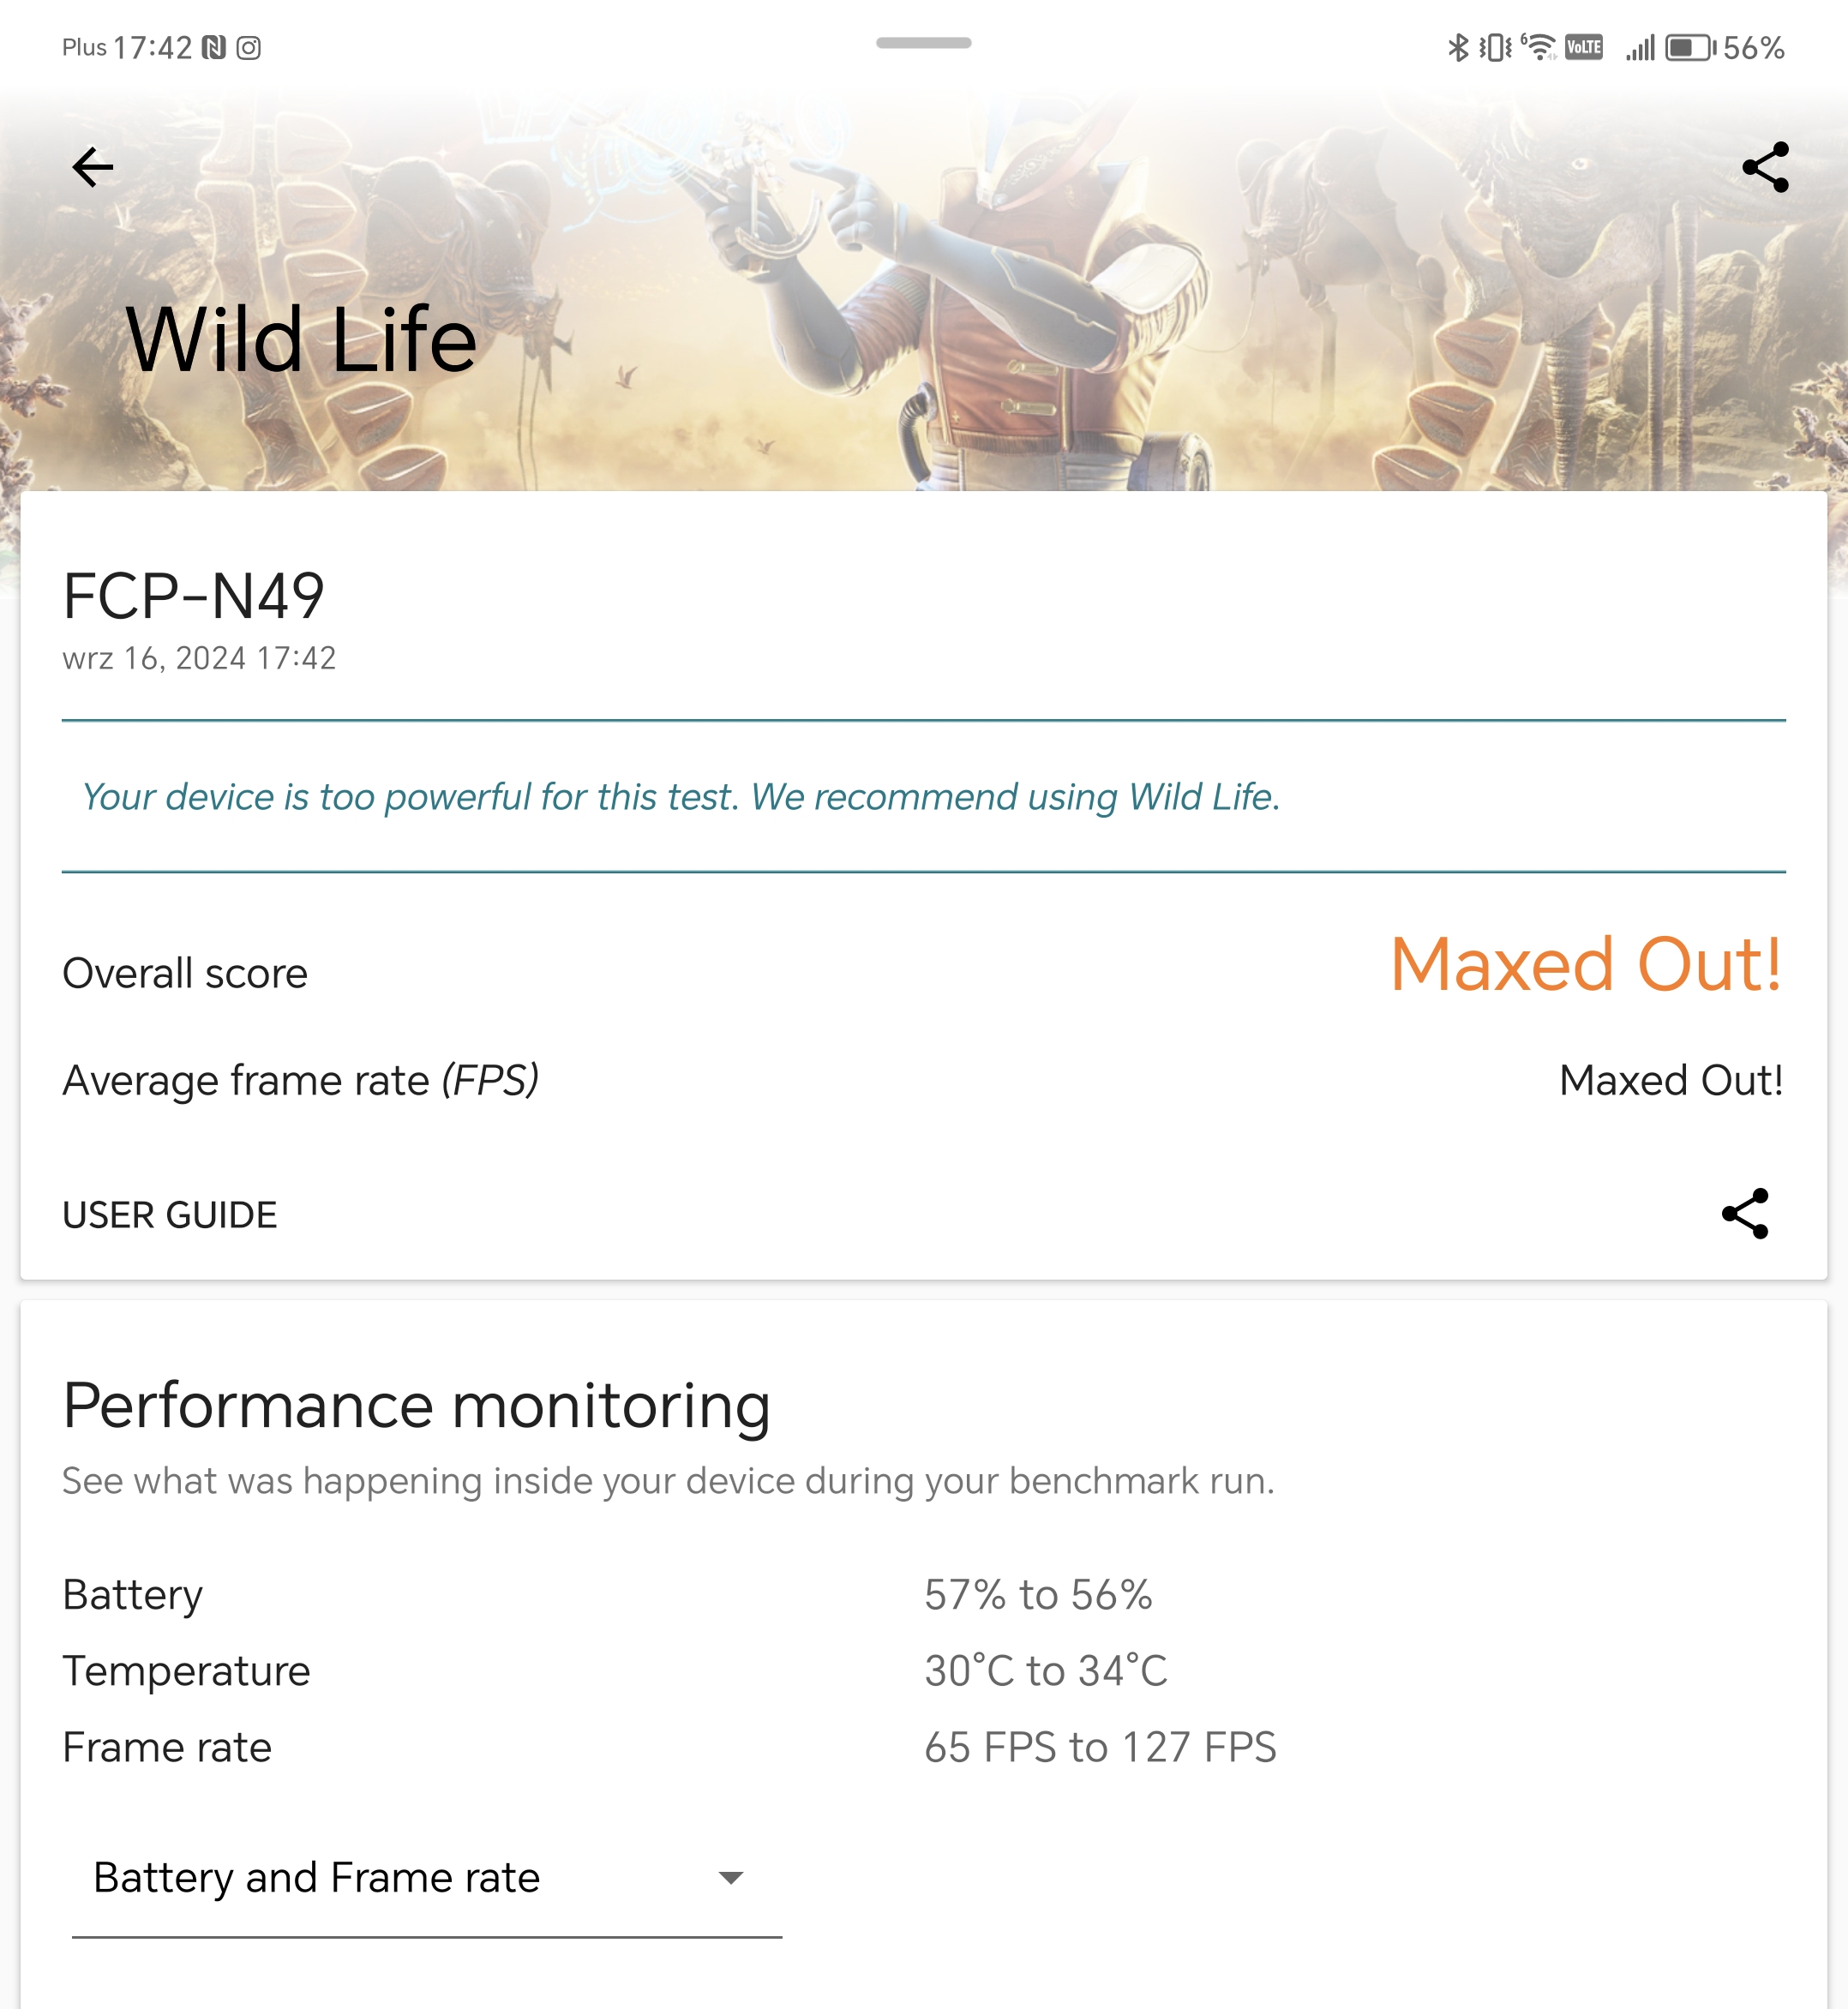Tap the battery indicator icon

coord(1690,48)
